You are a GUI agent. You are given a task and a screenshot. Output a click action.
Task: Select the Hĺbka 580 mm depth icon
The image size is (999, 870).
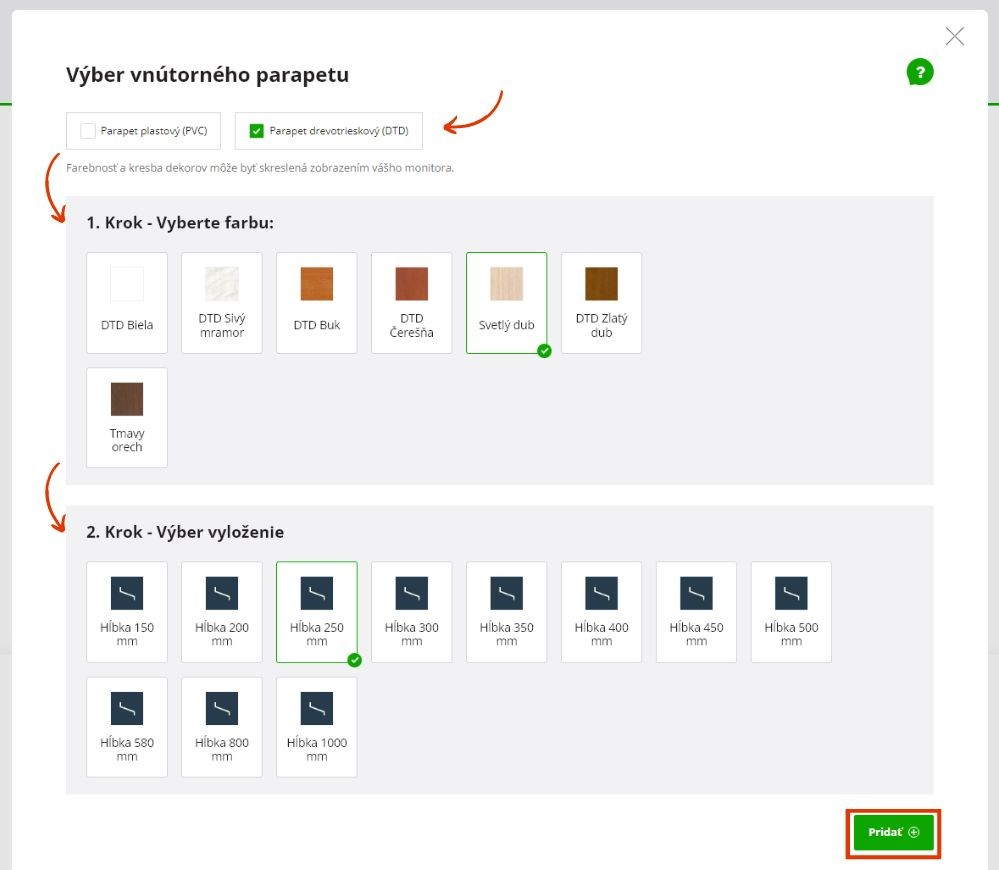click(x=127, y=709)
